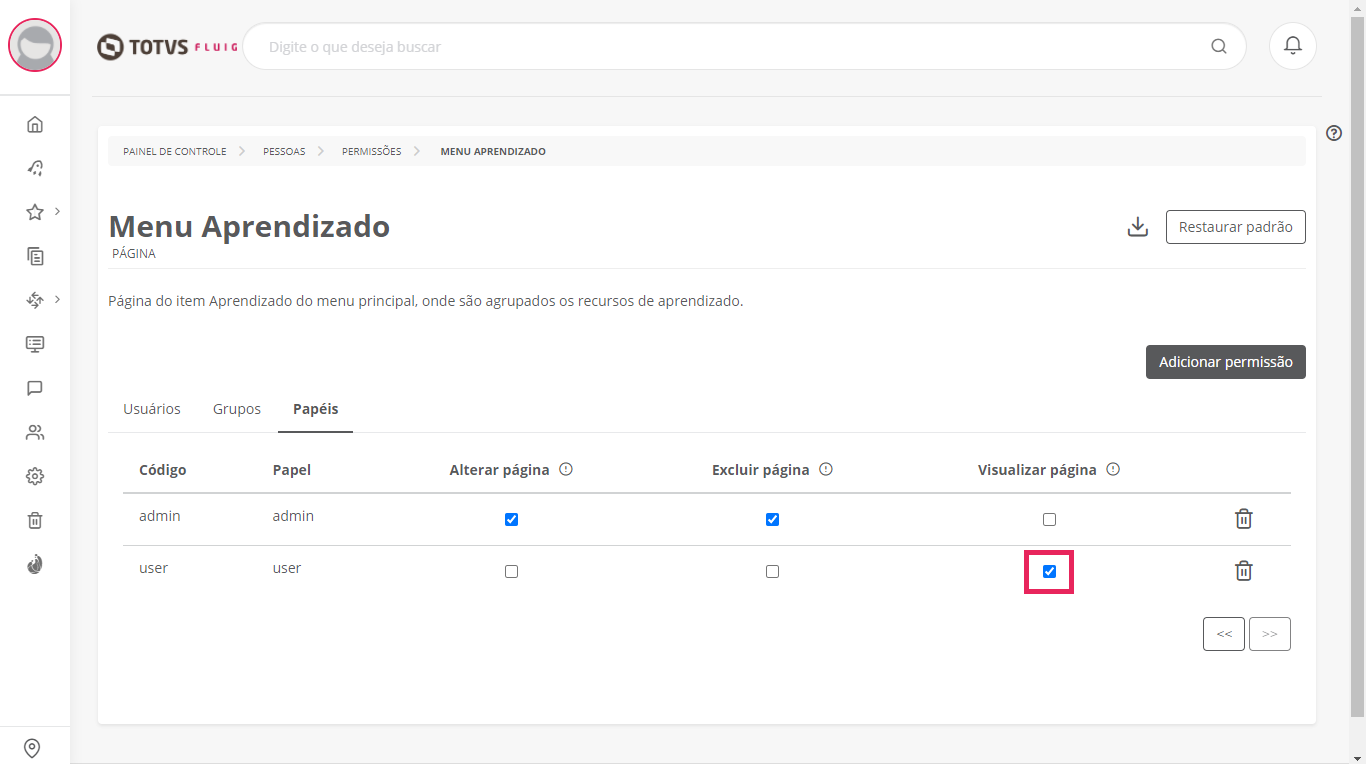This screenshot has height=764, width=1366.
Task: Click the chat bubble sidebar icon
Action: point(35,388)
